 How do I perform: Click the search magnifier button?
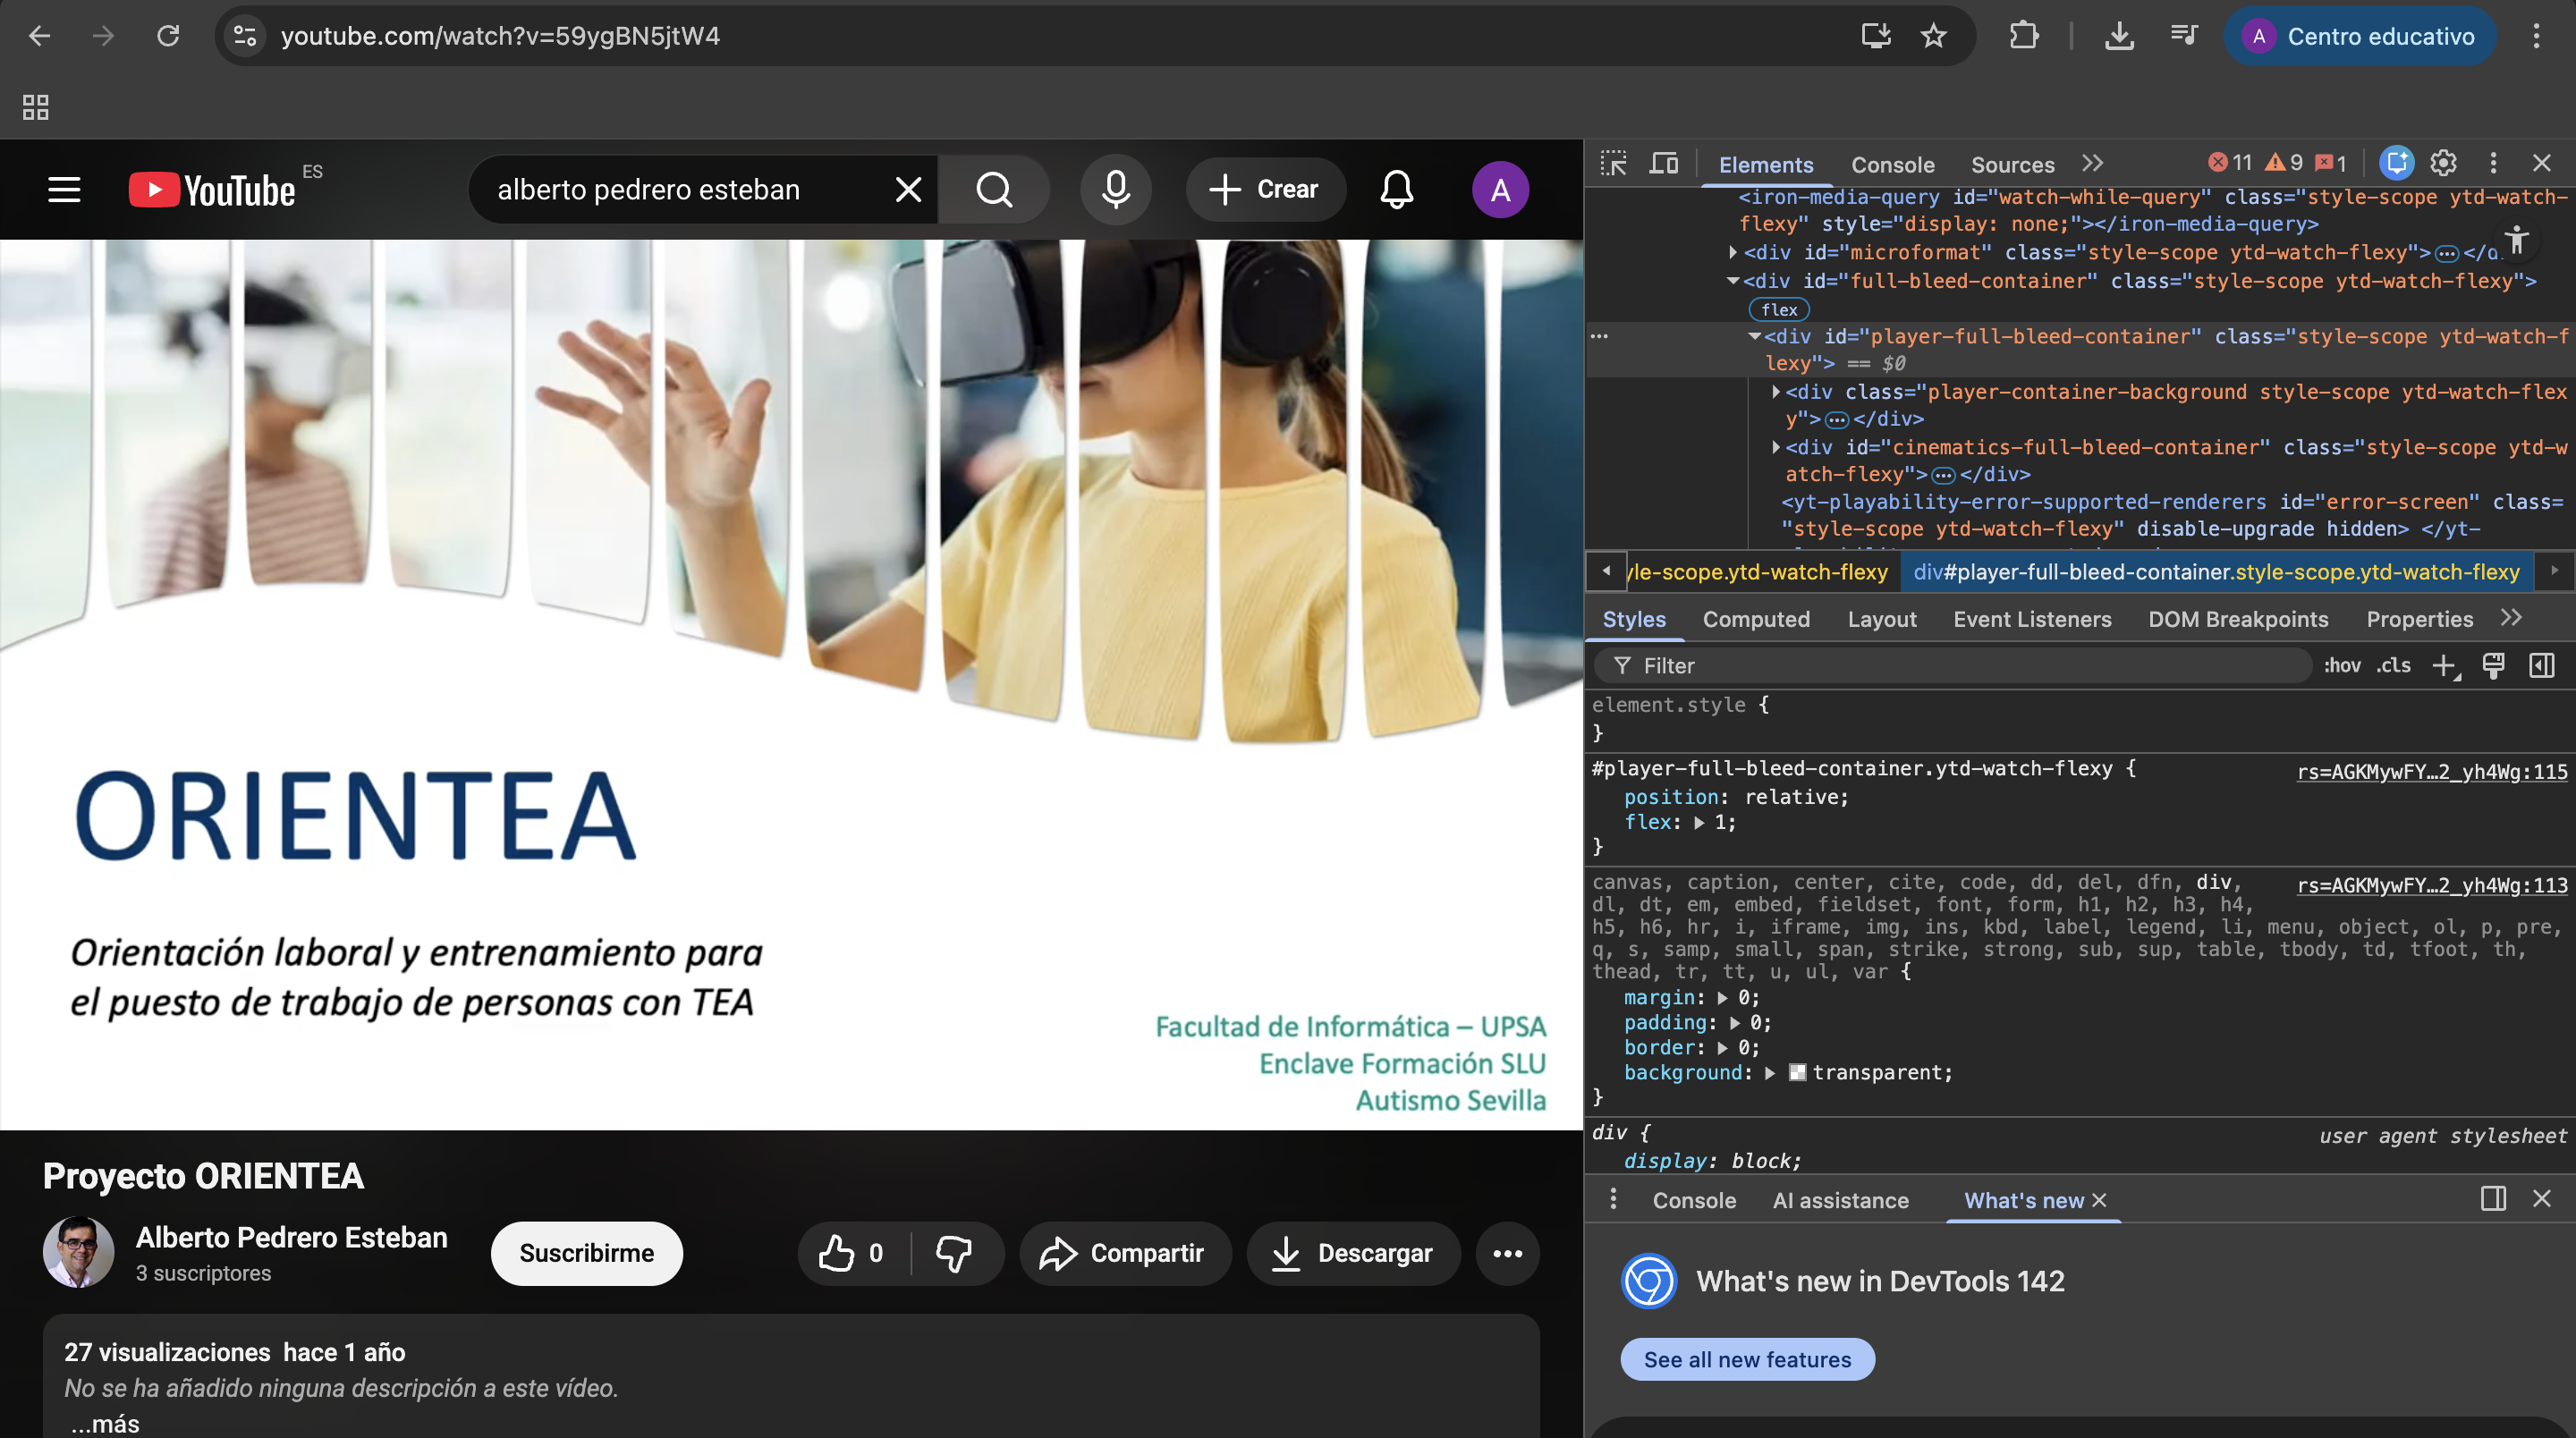(x=994, y=189)
